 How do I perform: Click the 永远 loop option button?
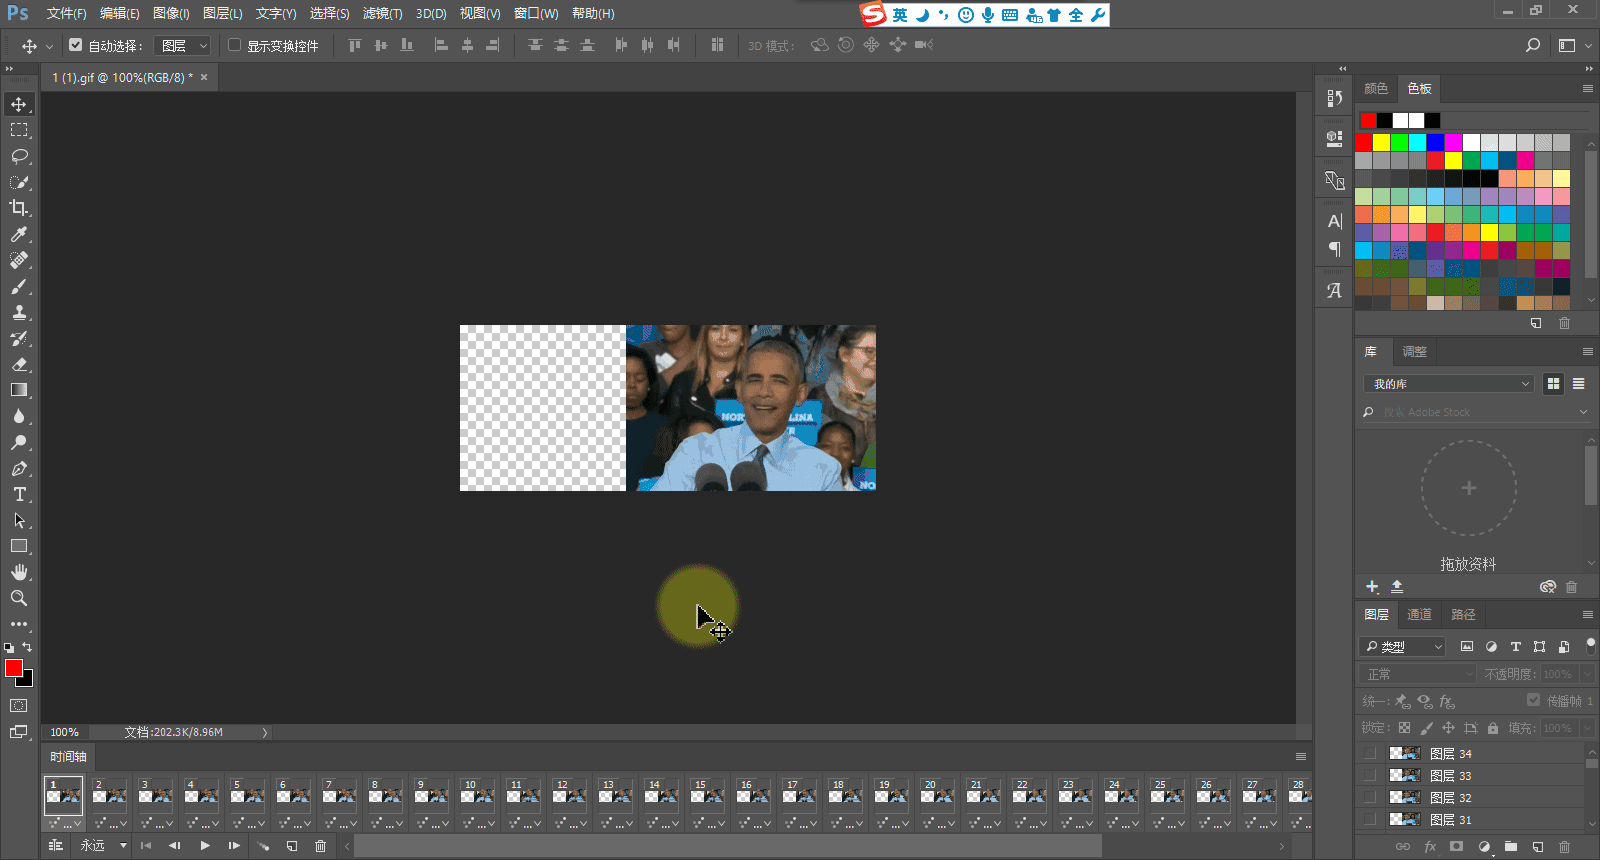(103, 846)
